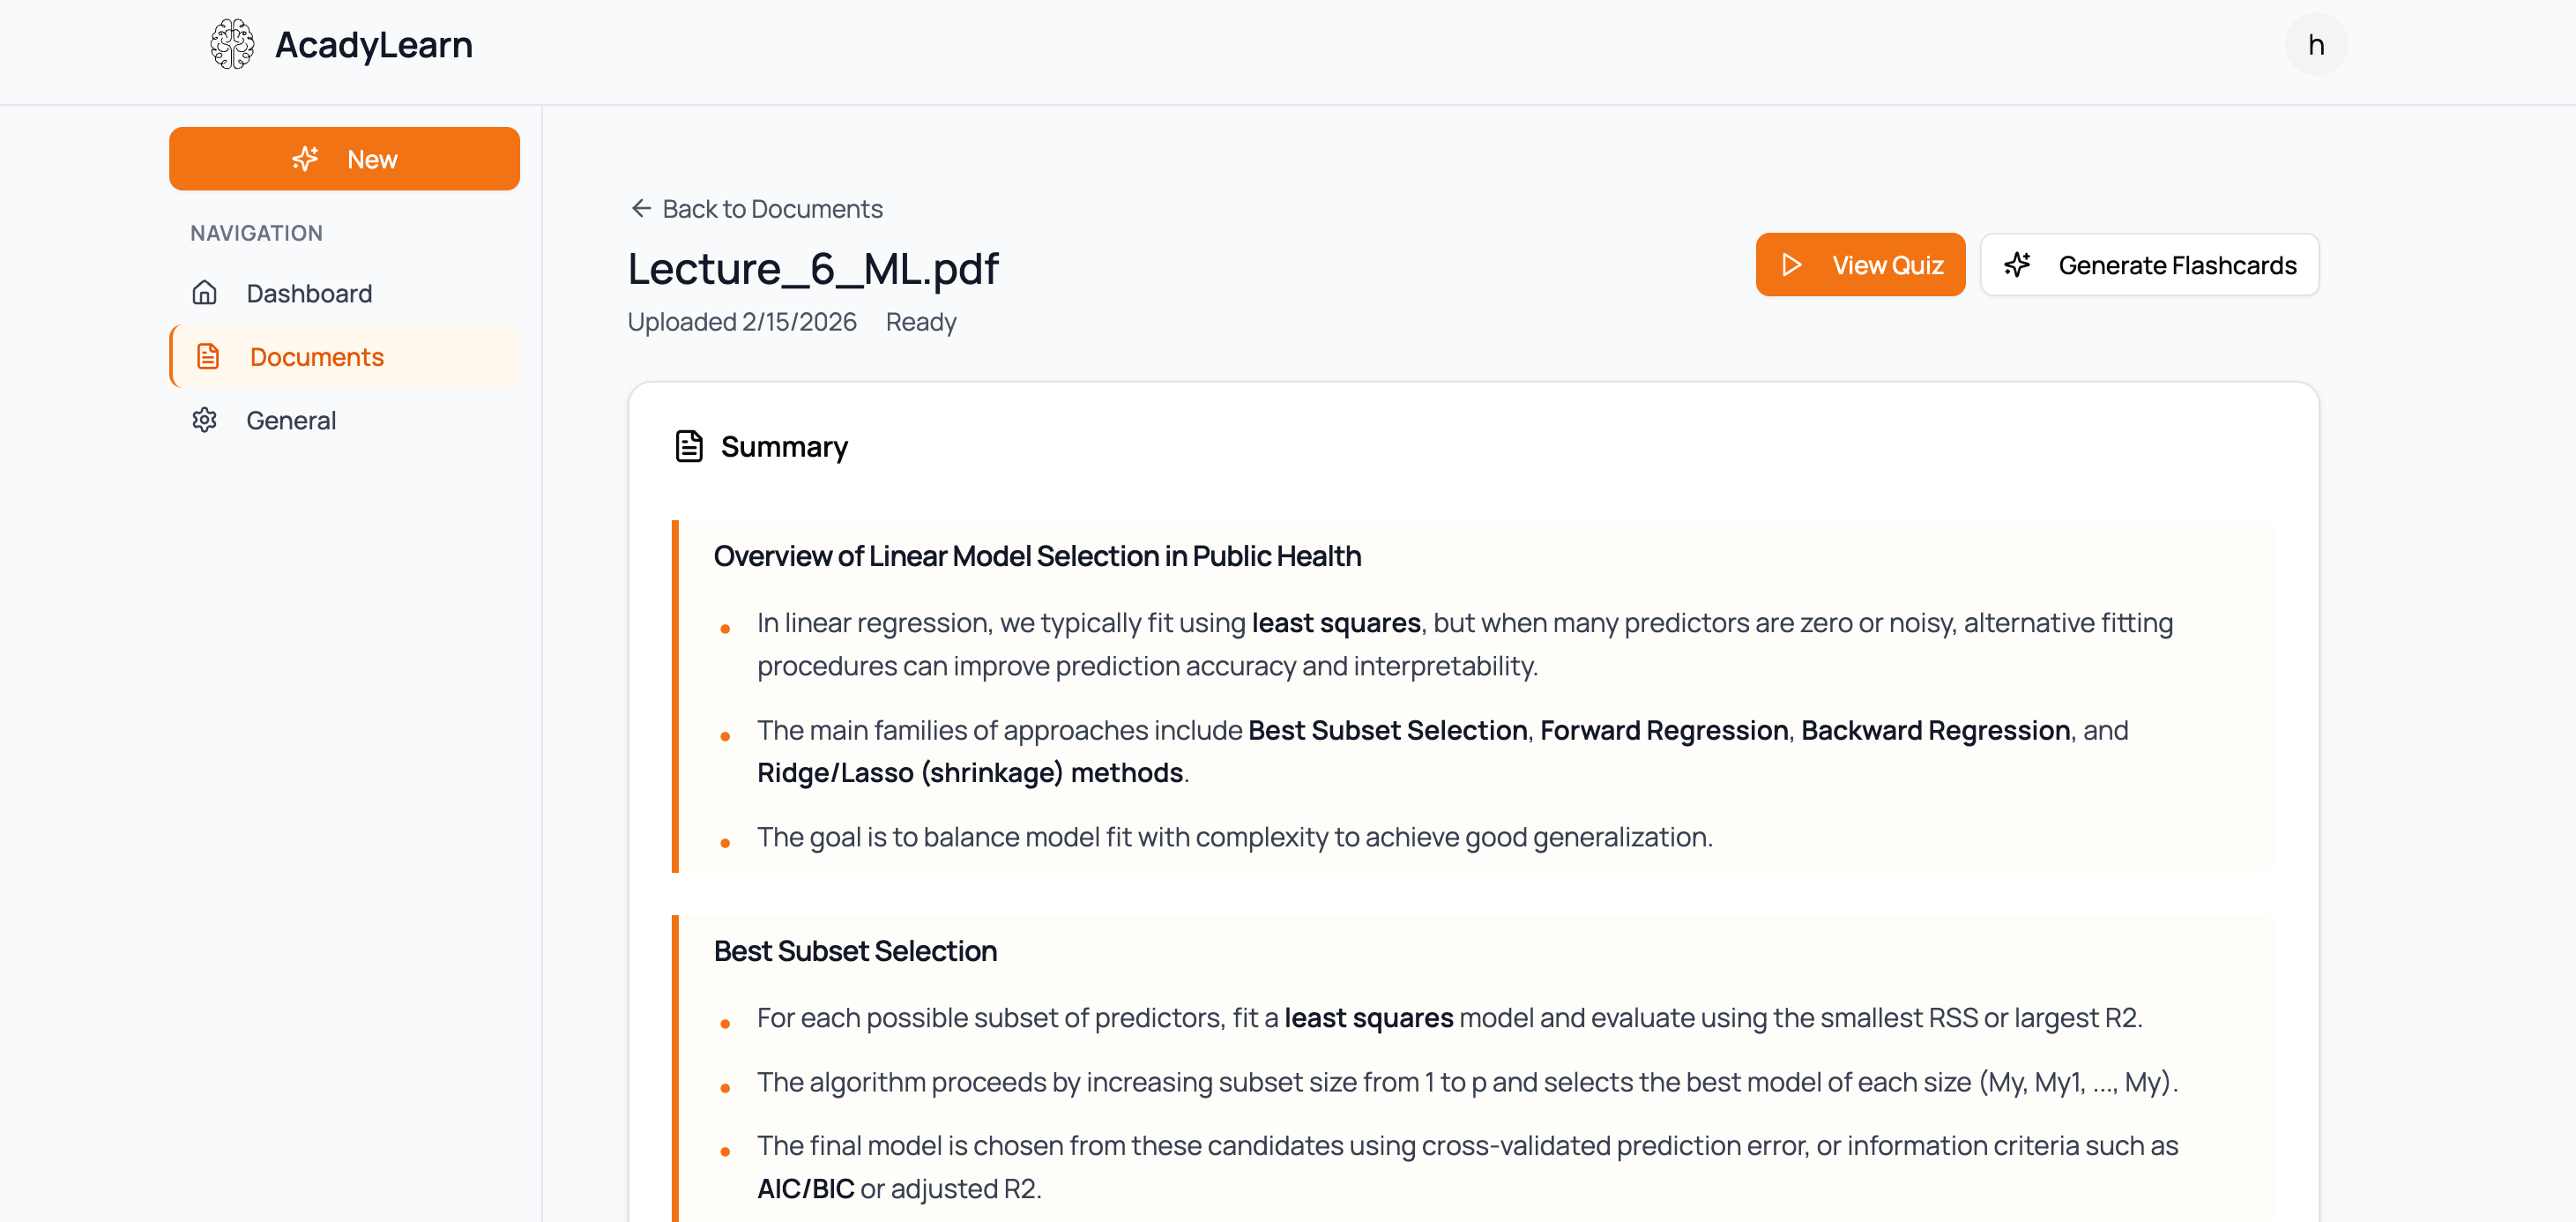Select Dashboard in the navigation menu
Image resolution: width=2576 pixels, height=1222 pixels.
point(308,293)
